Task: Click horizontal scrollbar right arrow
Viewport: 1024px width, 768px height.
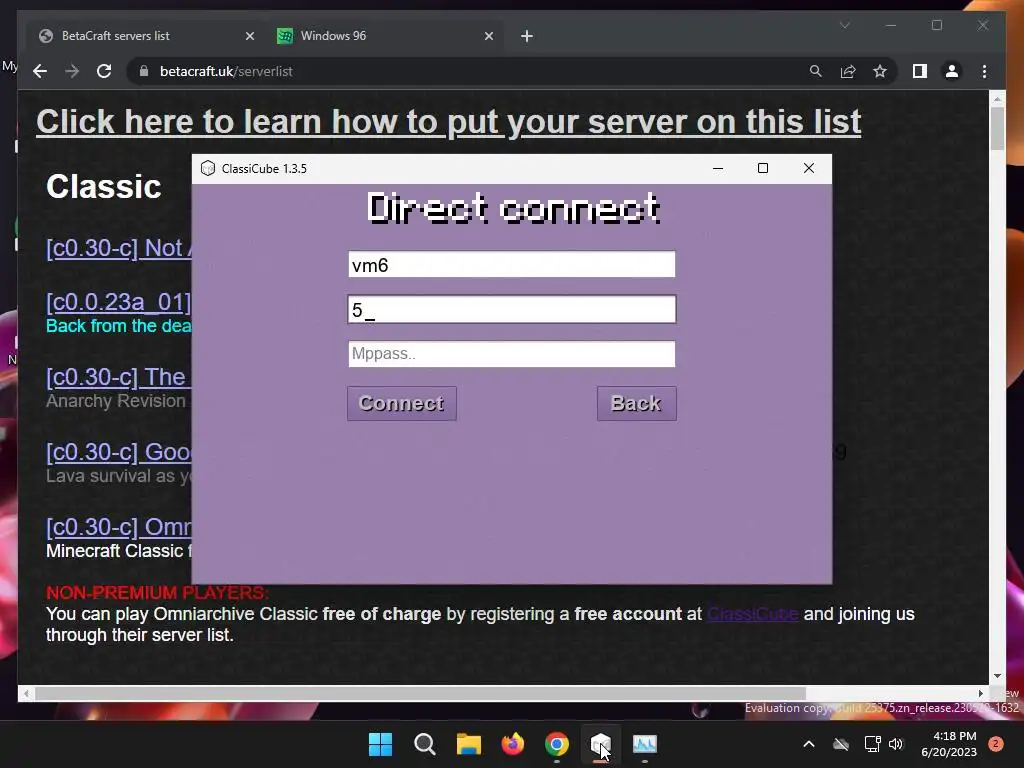Action: click(x=980, y=694)
